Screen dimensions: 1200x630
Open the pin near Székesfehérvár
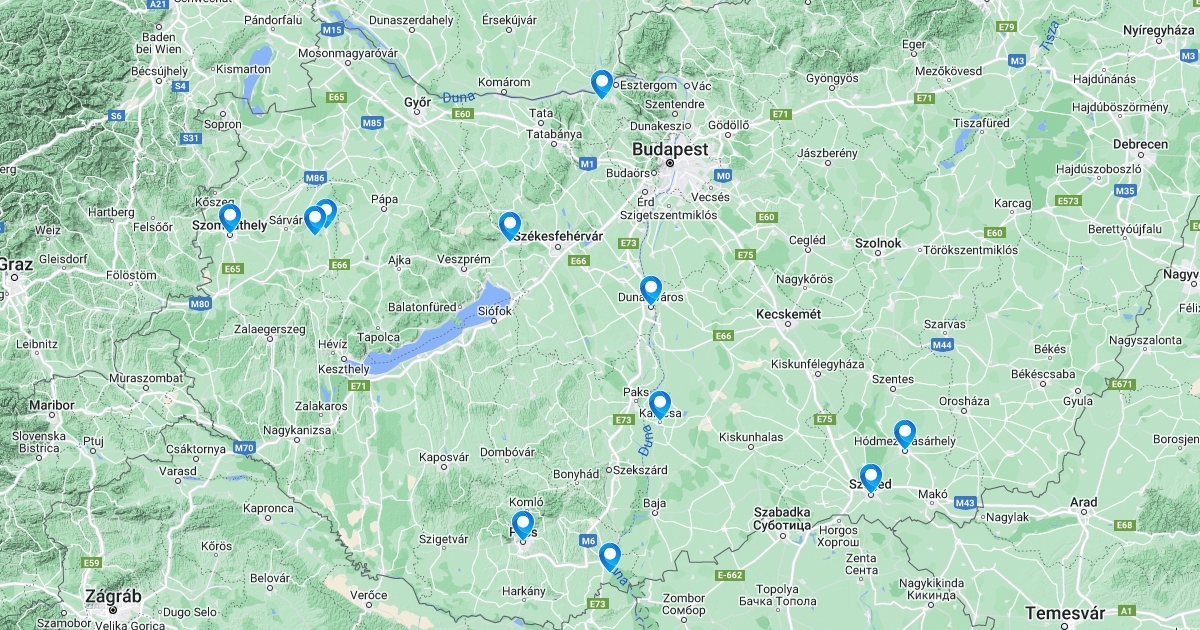pyautogui.click(x=510, y=226)
